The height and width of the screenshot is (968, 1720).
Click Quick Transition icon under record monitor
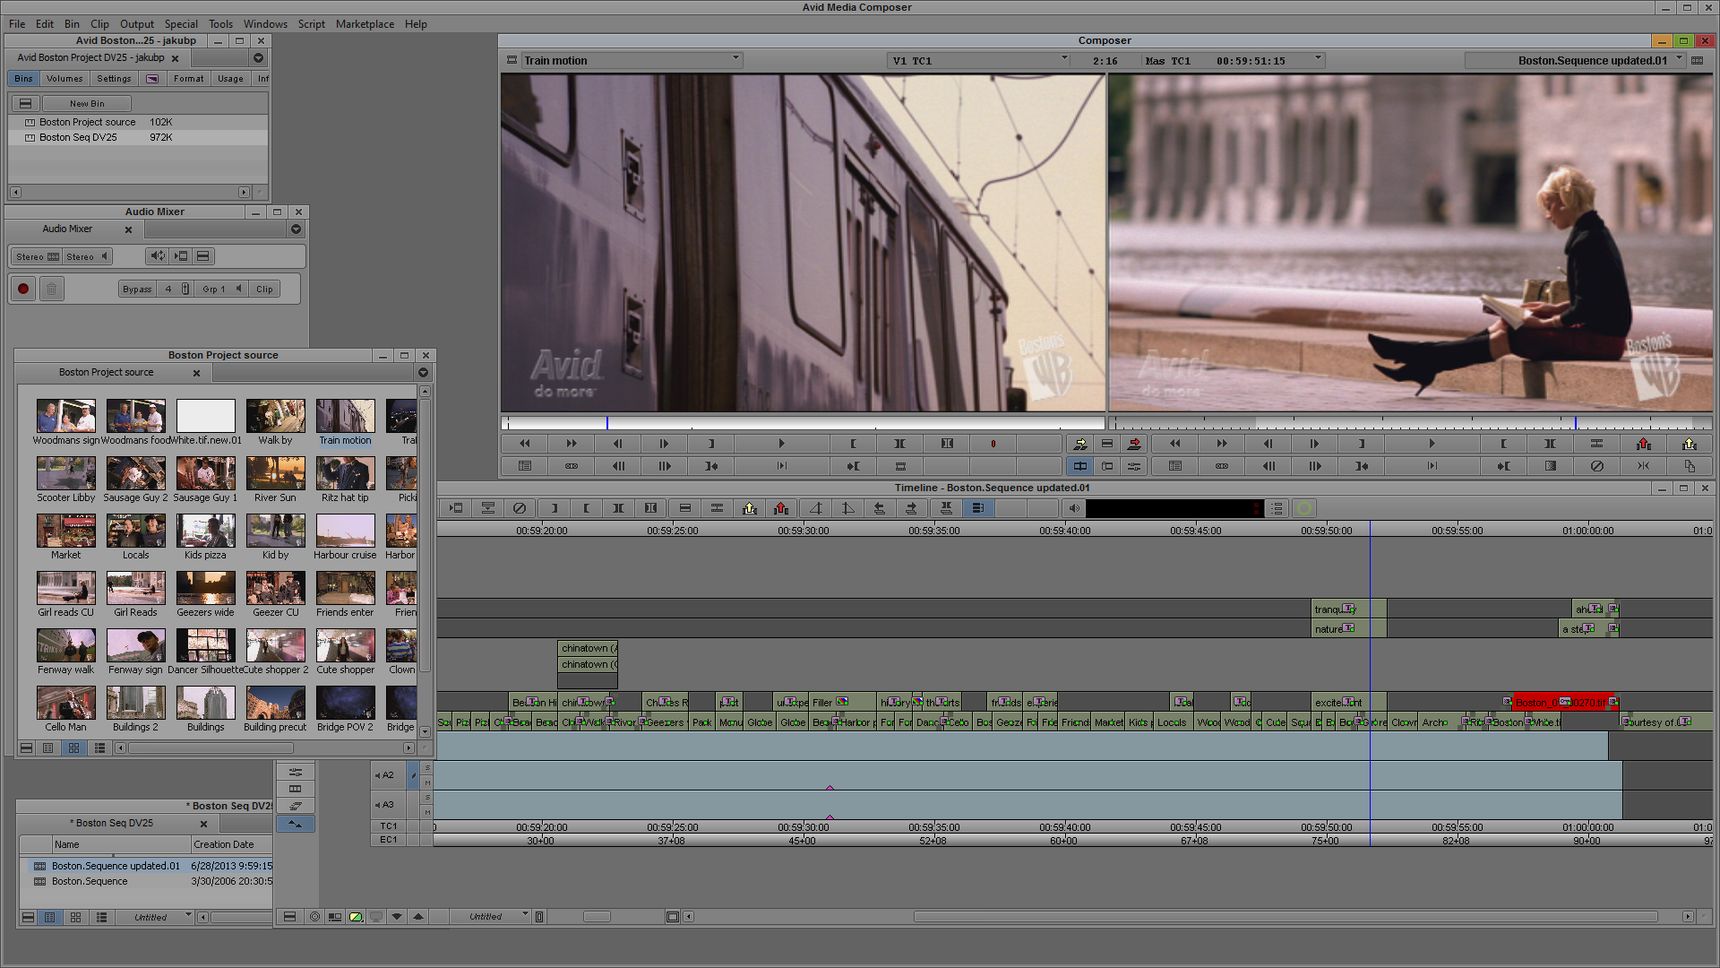1550,466
